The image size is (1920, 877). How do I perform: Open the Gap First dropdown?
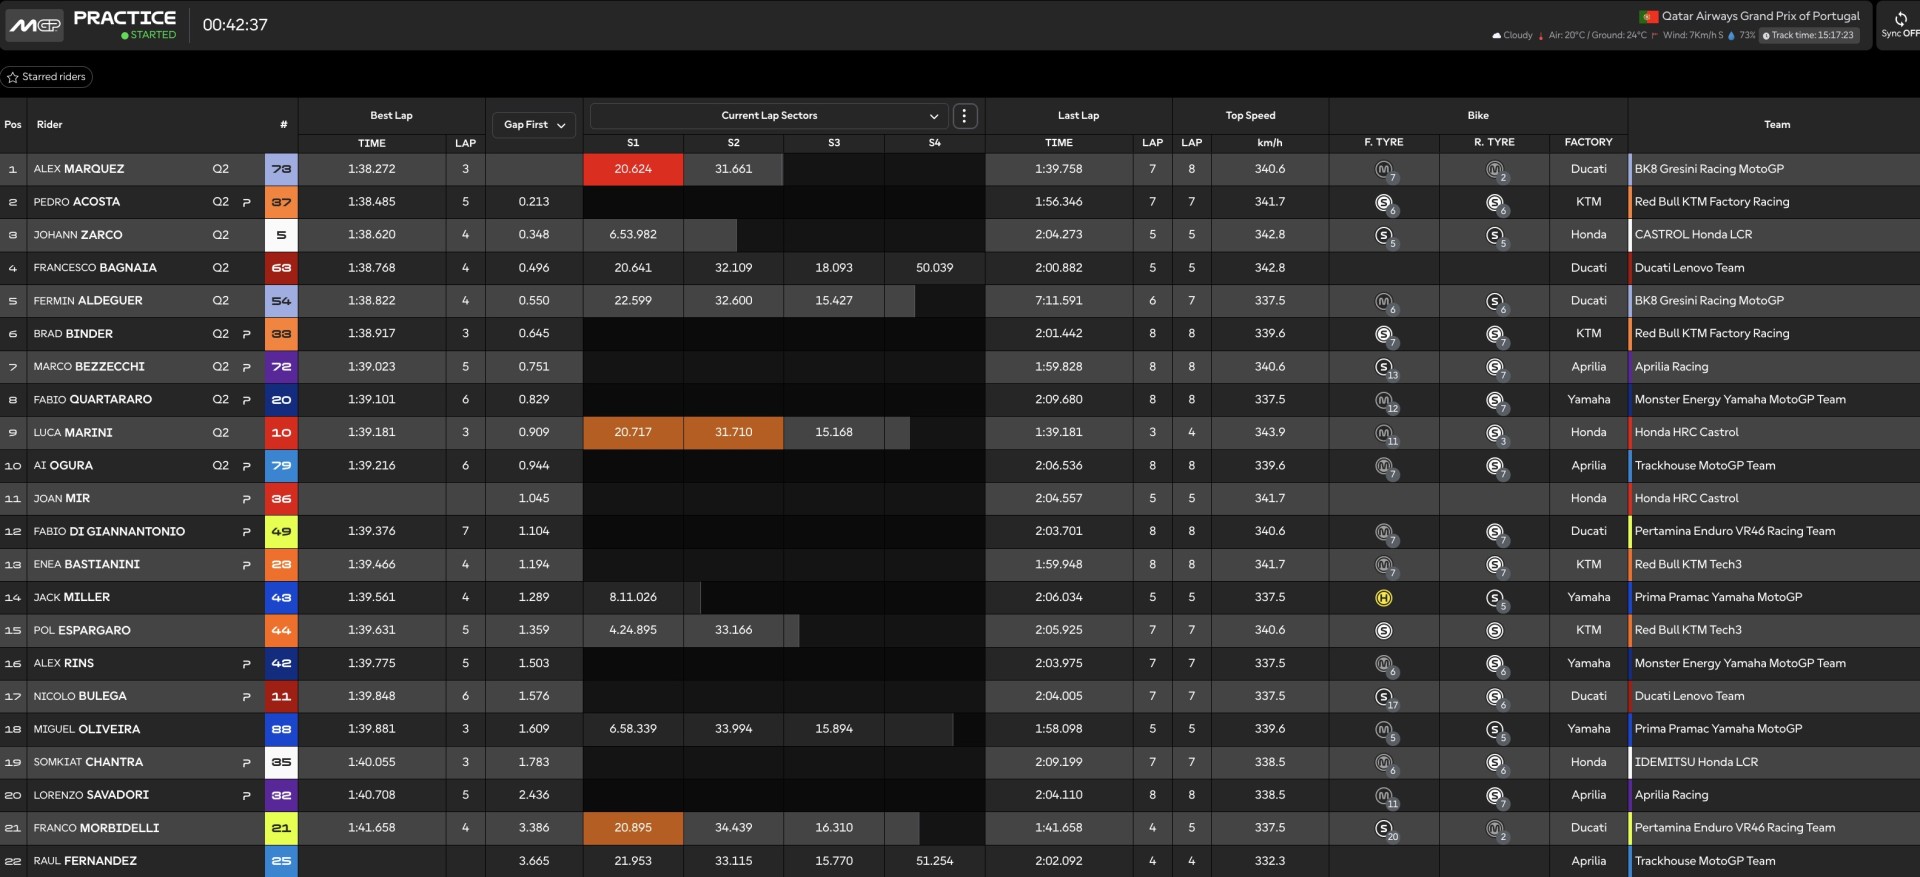(534, 125)
